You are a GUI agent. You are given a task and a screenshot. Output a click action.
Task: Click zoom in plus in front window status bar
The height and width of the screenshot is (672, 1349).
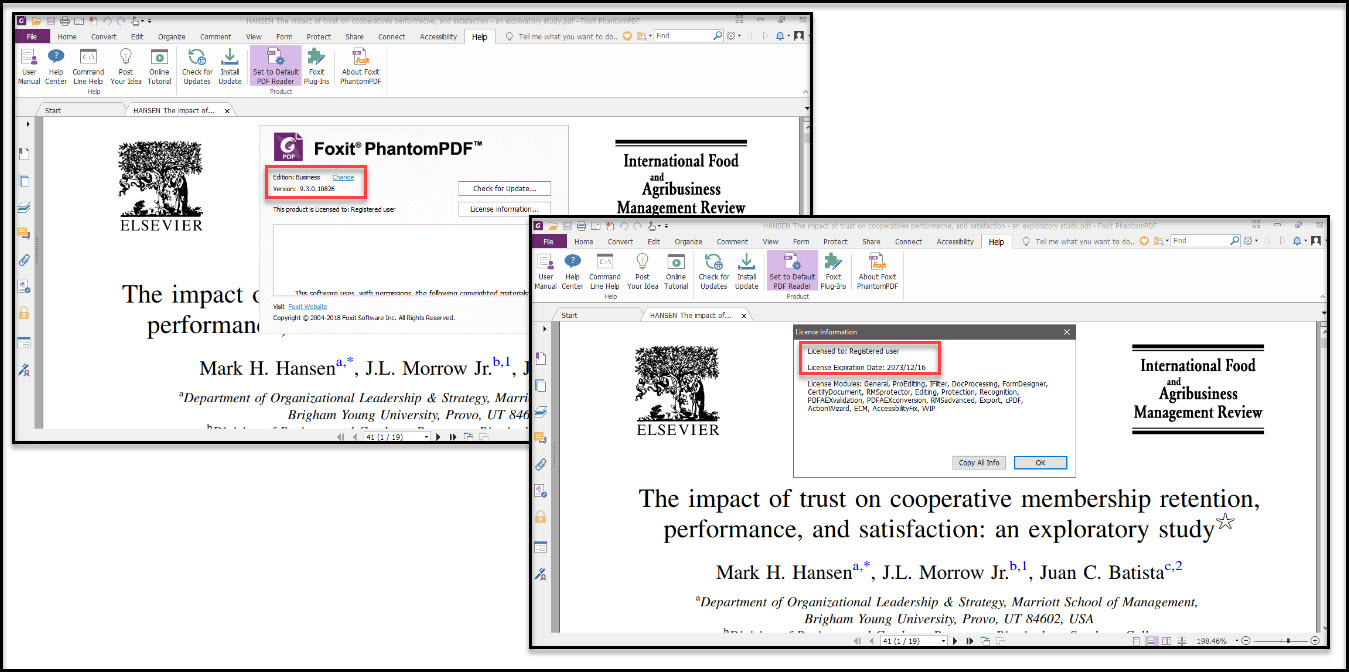(x=1315, y=640)
